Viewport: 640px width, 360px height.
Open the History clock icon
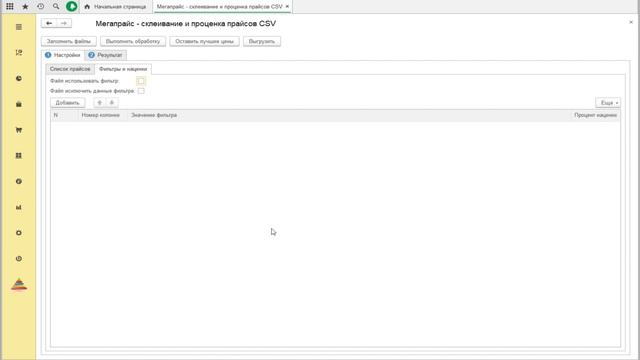[40, 7]
